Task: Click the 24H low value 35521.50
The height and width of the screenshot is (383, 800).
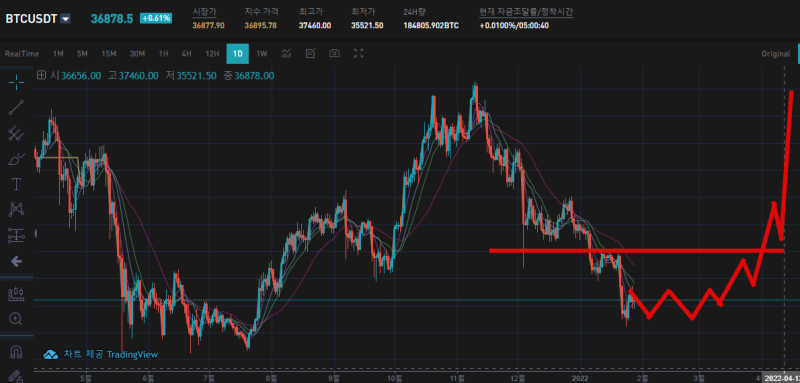Action: [x=367, y=25]
